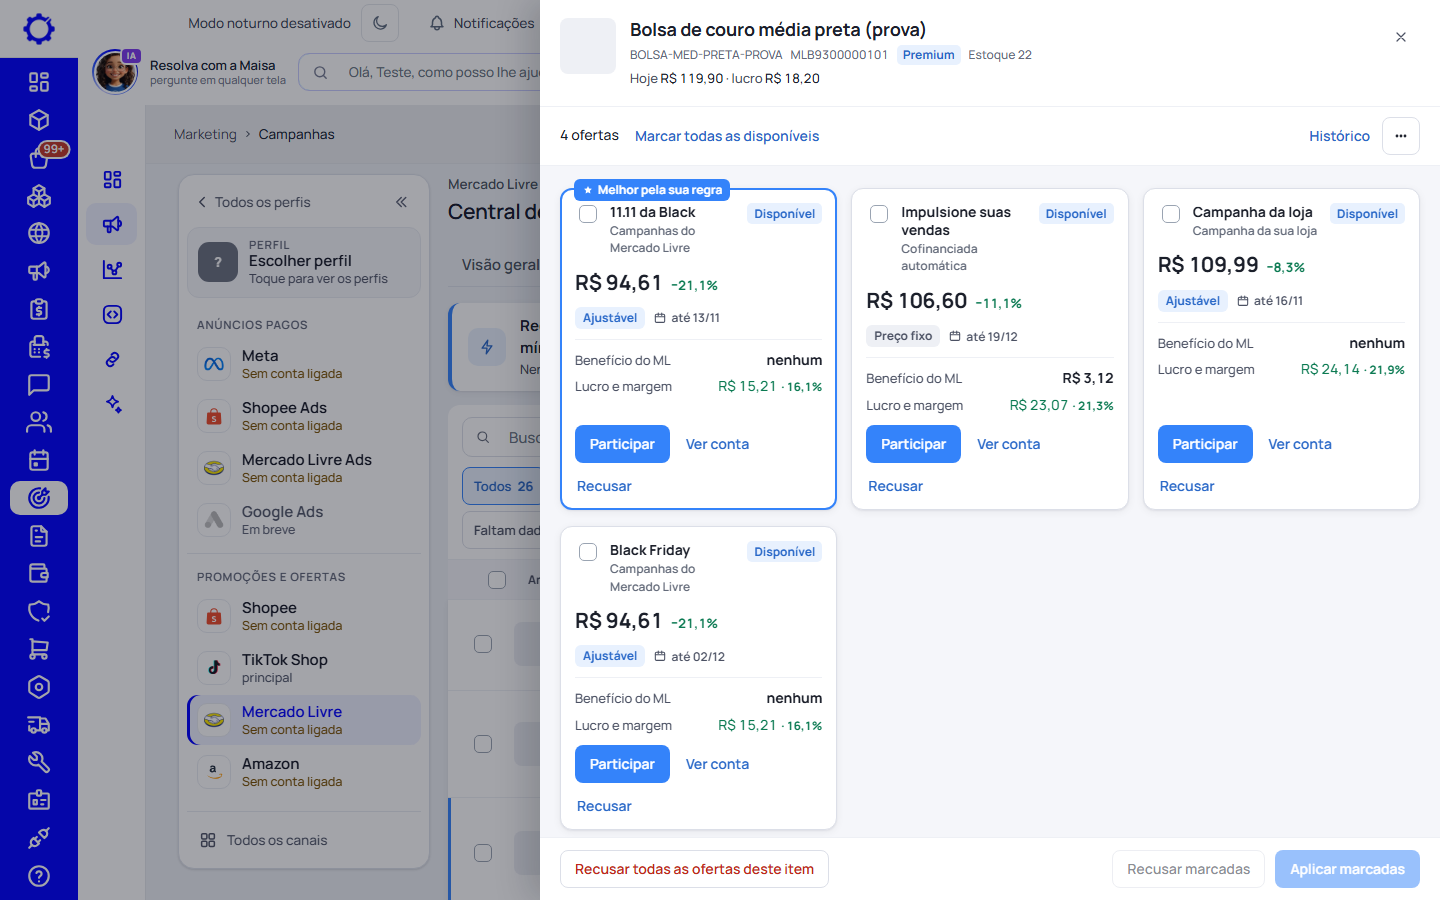
Task: Check the Black Friday offer checkbox
Action: tap(588, 552)
